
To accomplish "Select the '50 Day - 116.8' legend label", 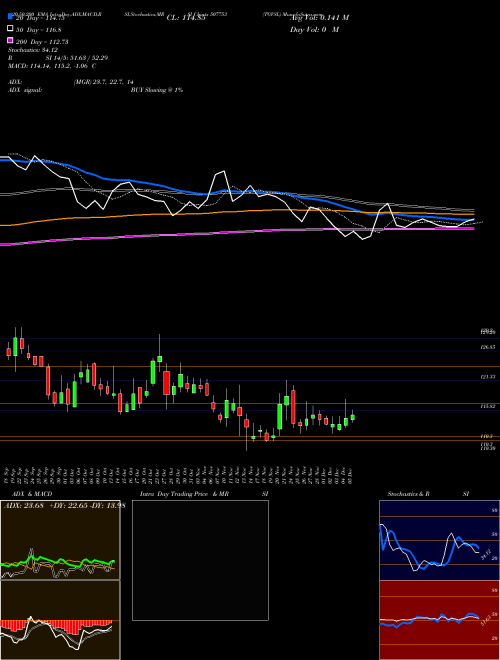I will [38, 30].
